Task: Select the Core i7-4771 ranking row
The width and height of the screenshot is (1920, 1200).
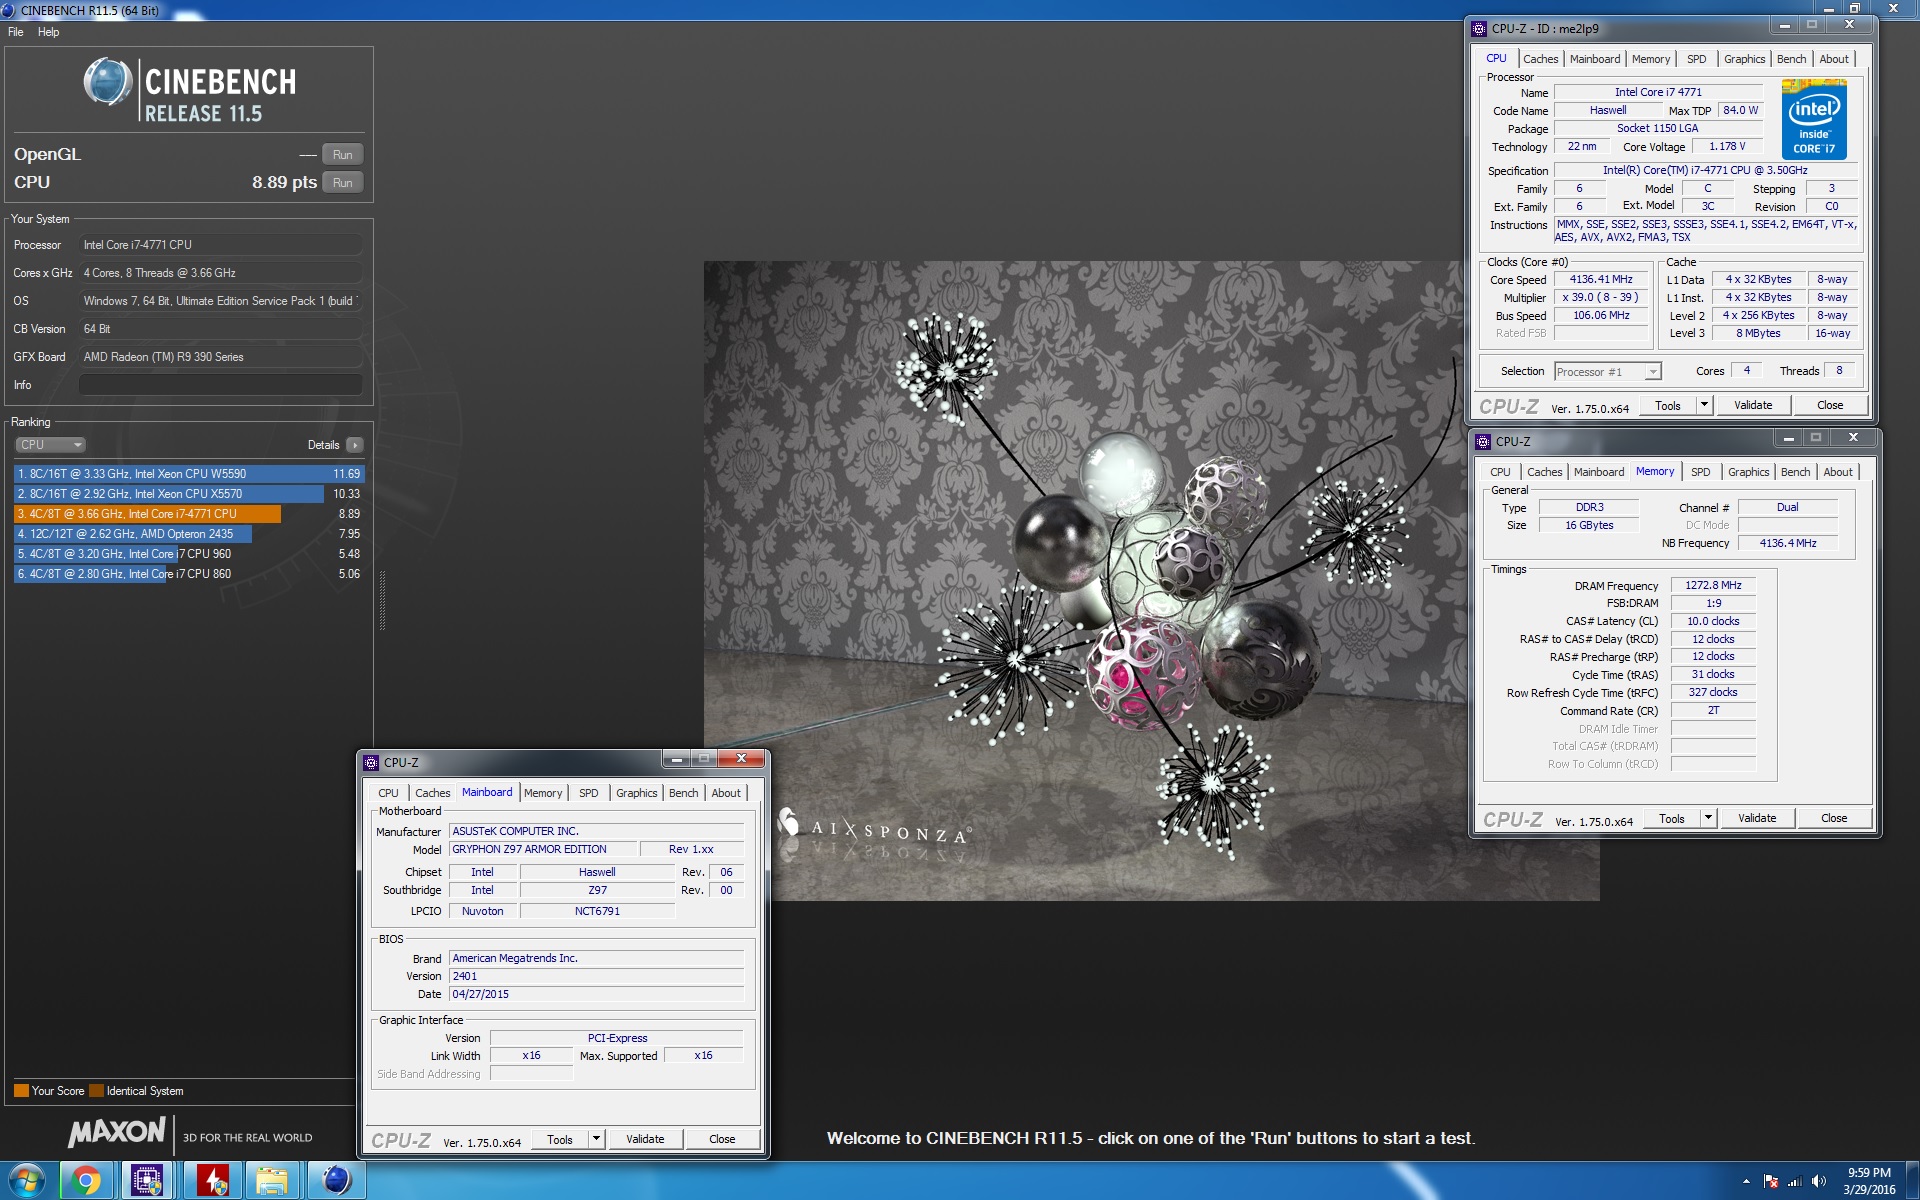Action: 189,514
